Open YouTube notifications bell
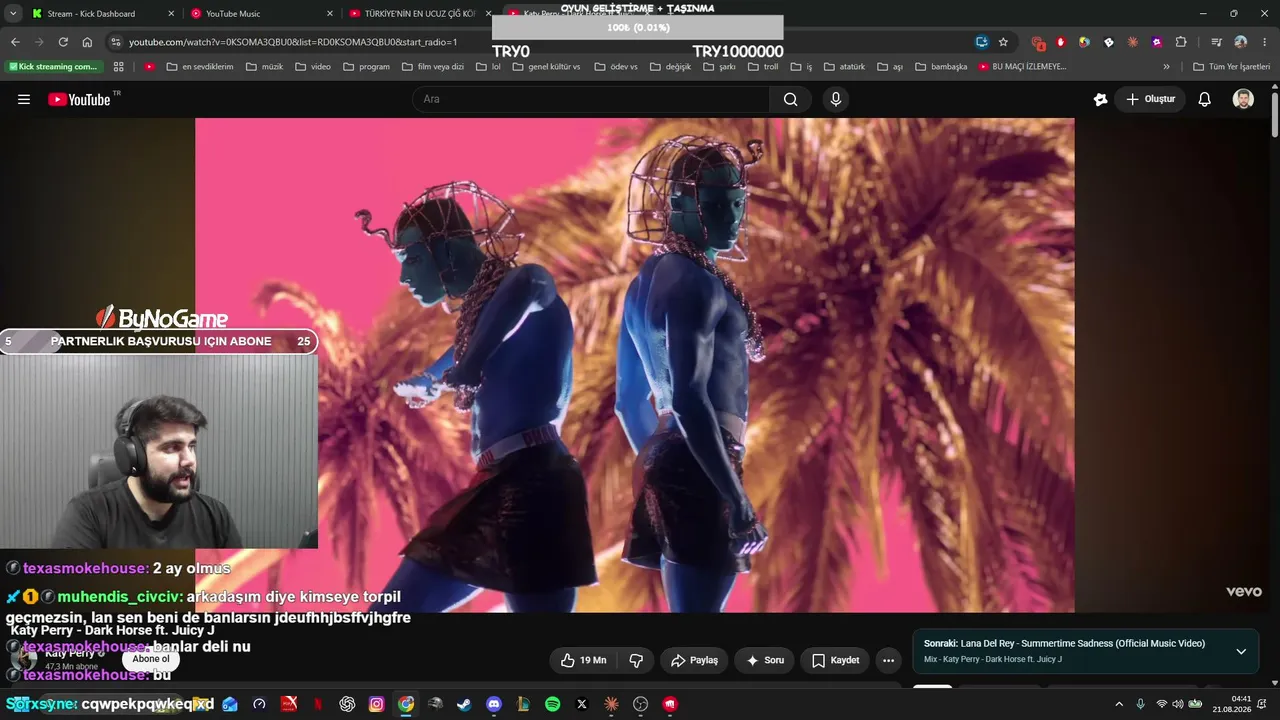1280x720 pixels. coord(1205,99)
